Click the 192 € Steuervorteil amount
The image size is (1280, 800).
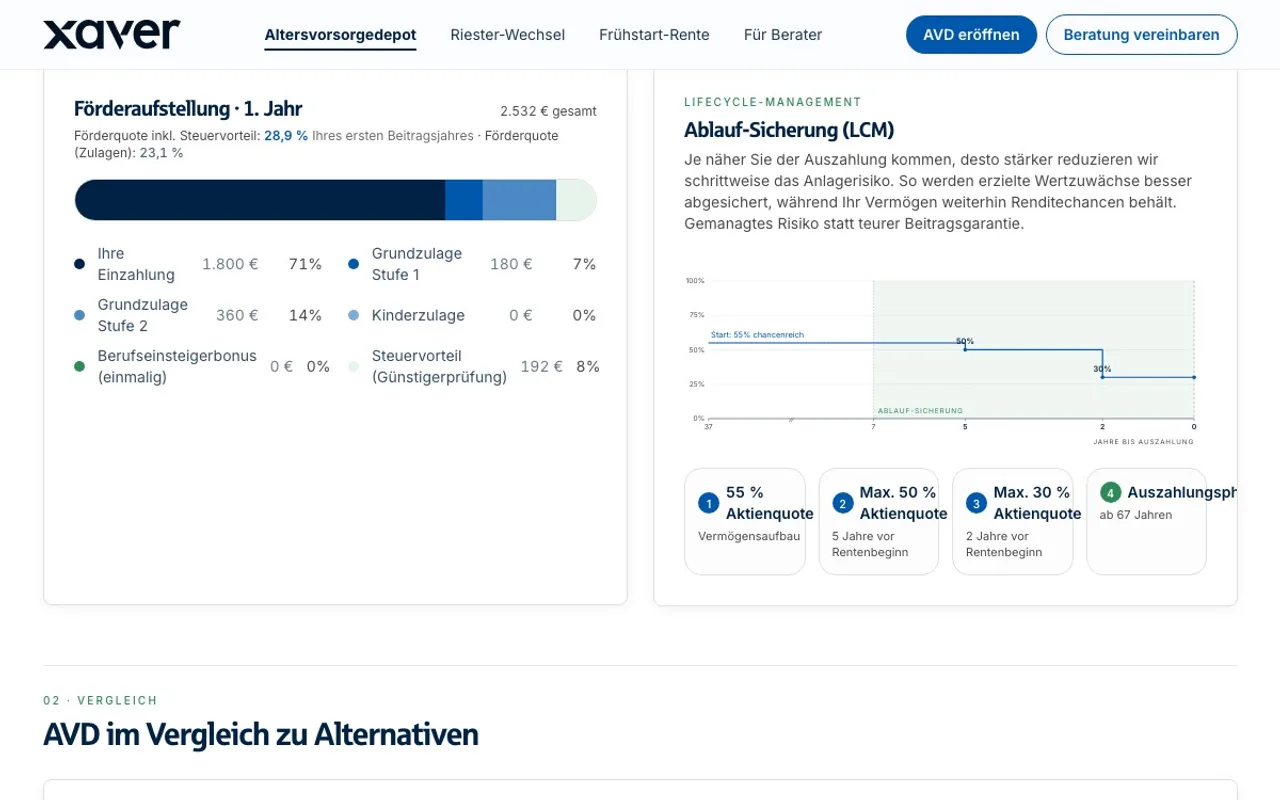tap(541, 366)
